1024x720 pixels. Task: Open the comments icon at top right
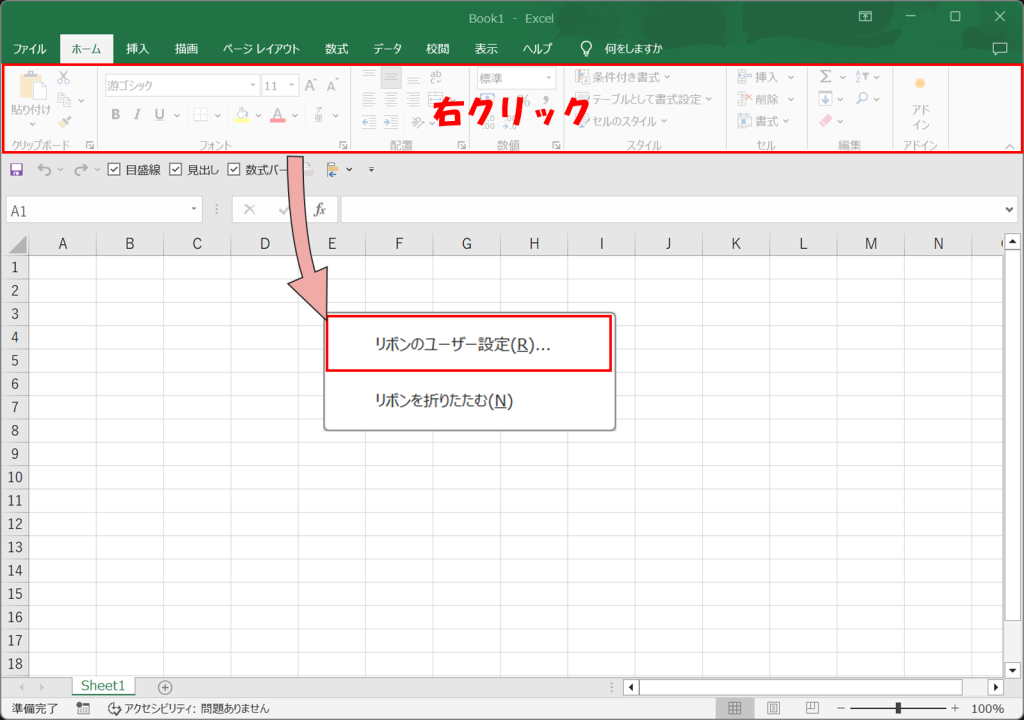point(999,48)
